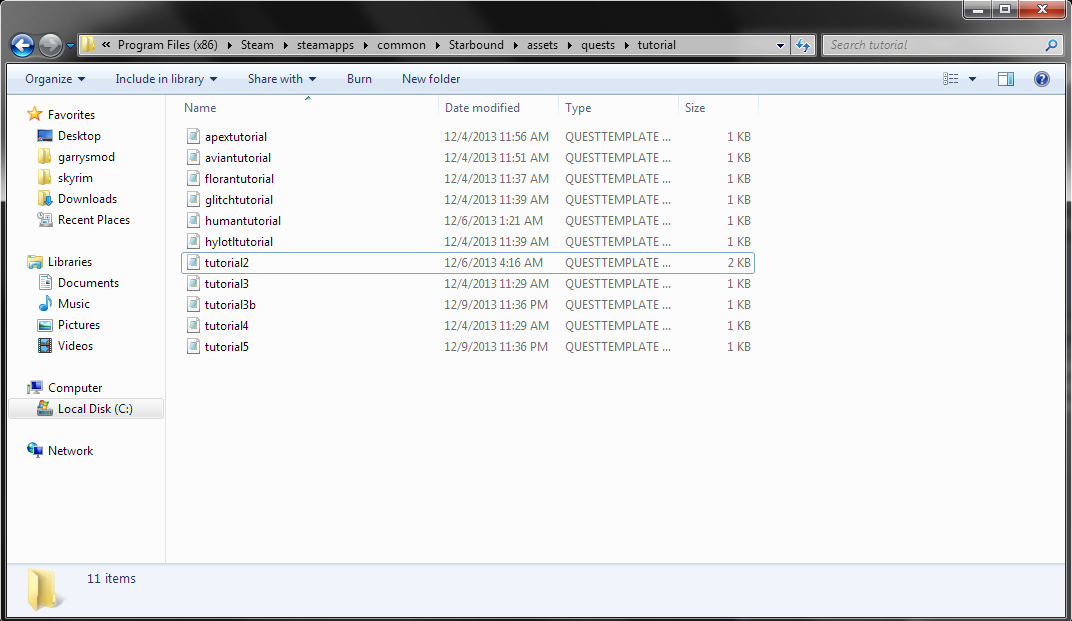
Task: Click assets in the address path
Action: click(542, 45)
